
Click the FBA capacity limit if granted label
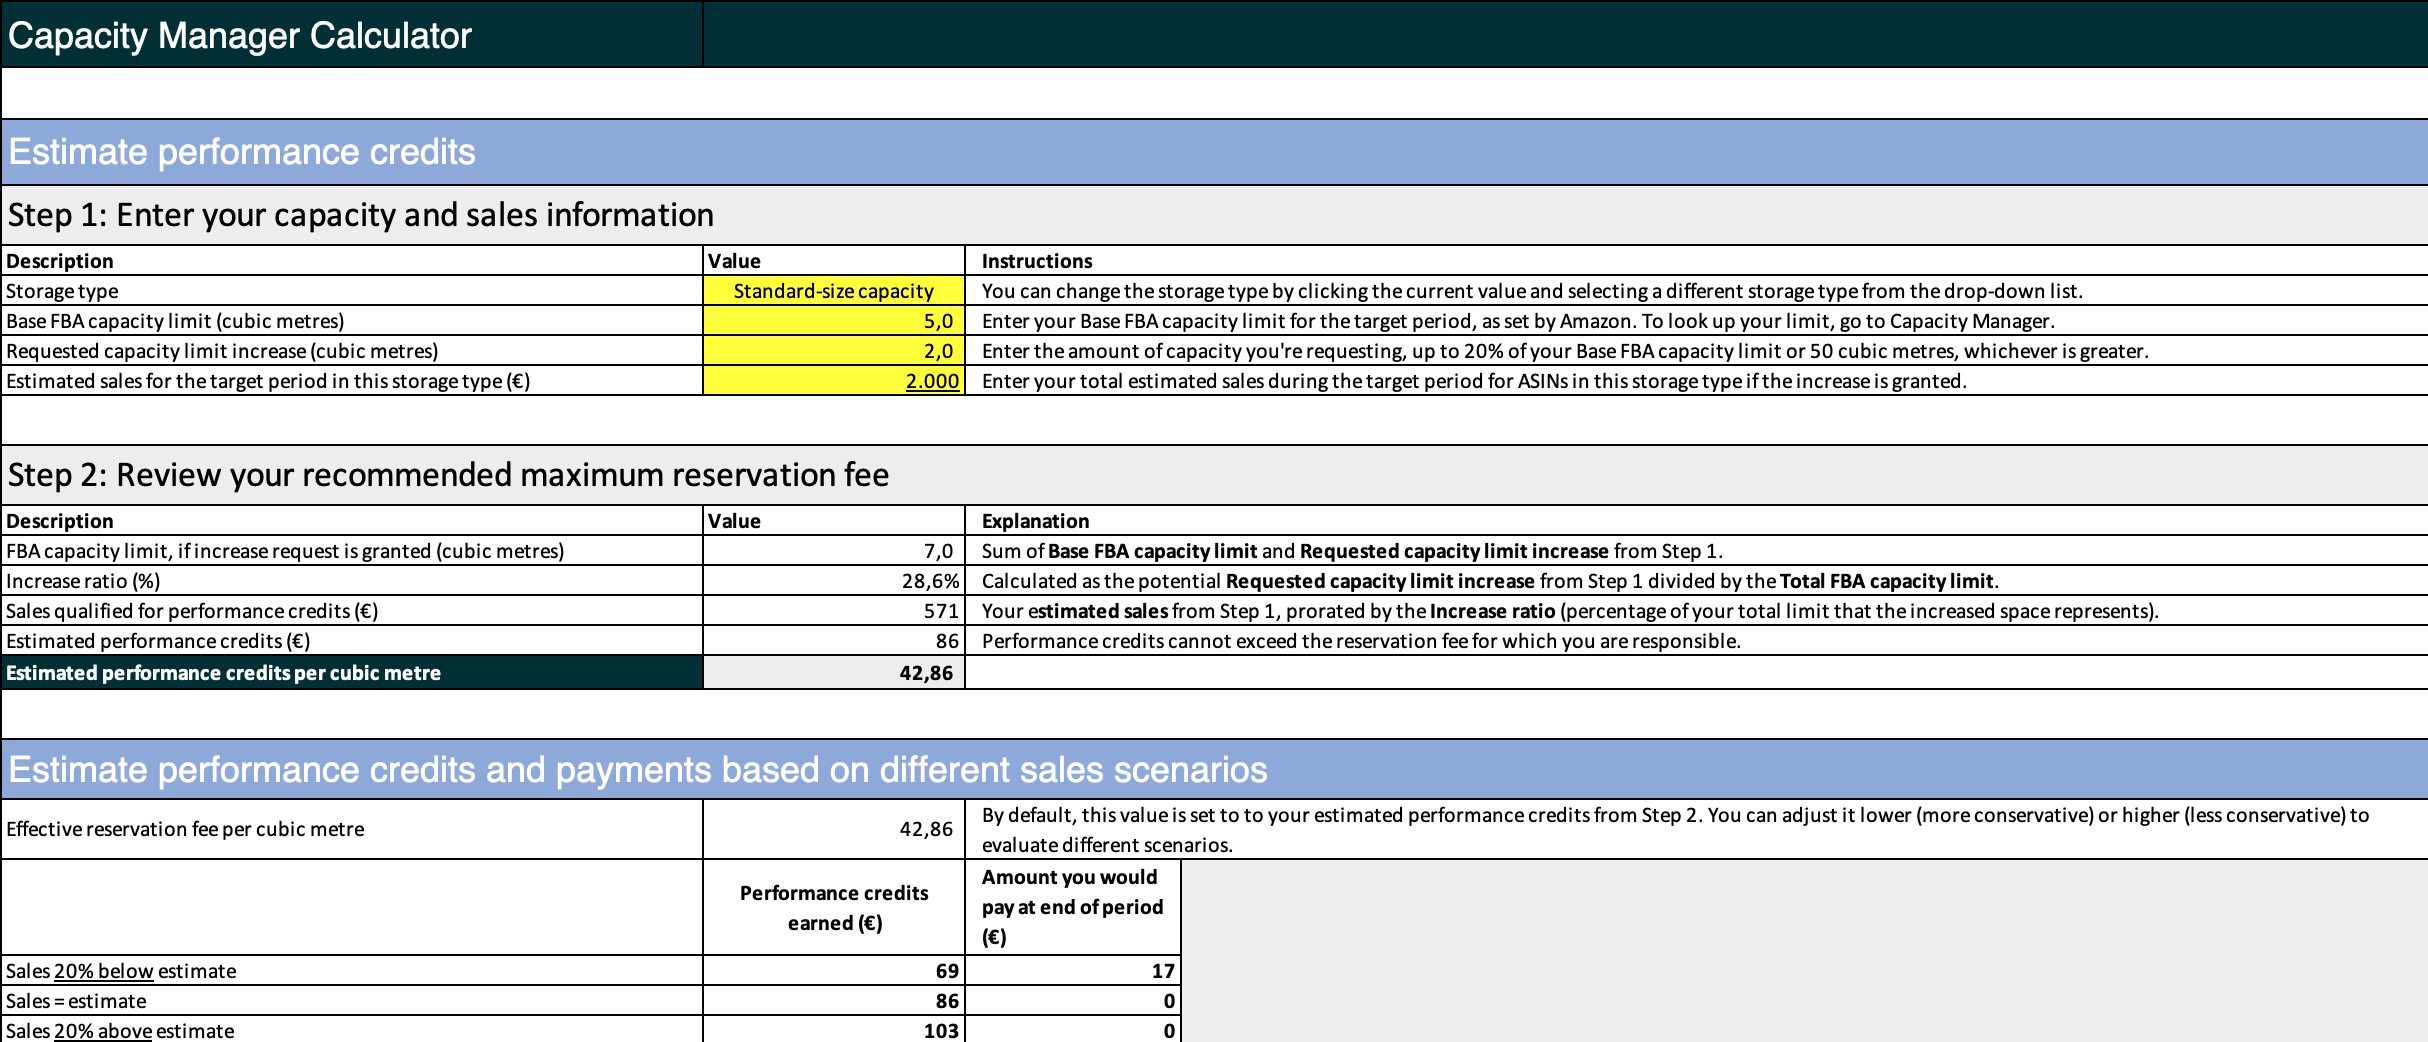285,551
